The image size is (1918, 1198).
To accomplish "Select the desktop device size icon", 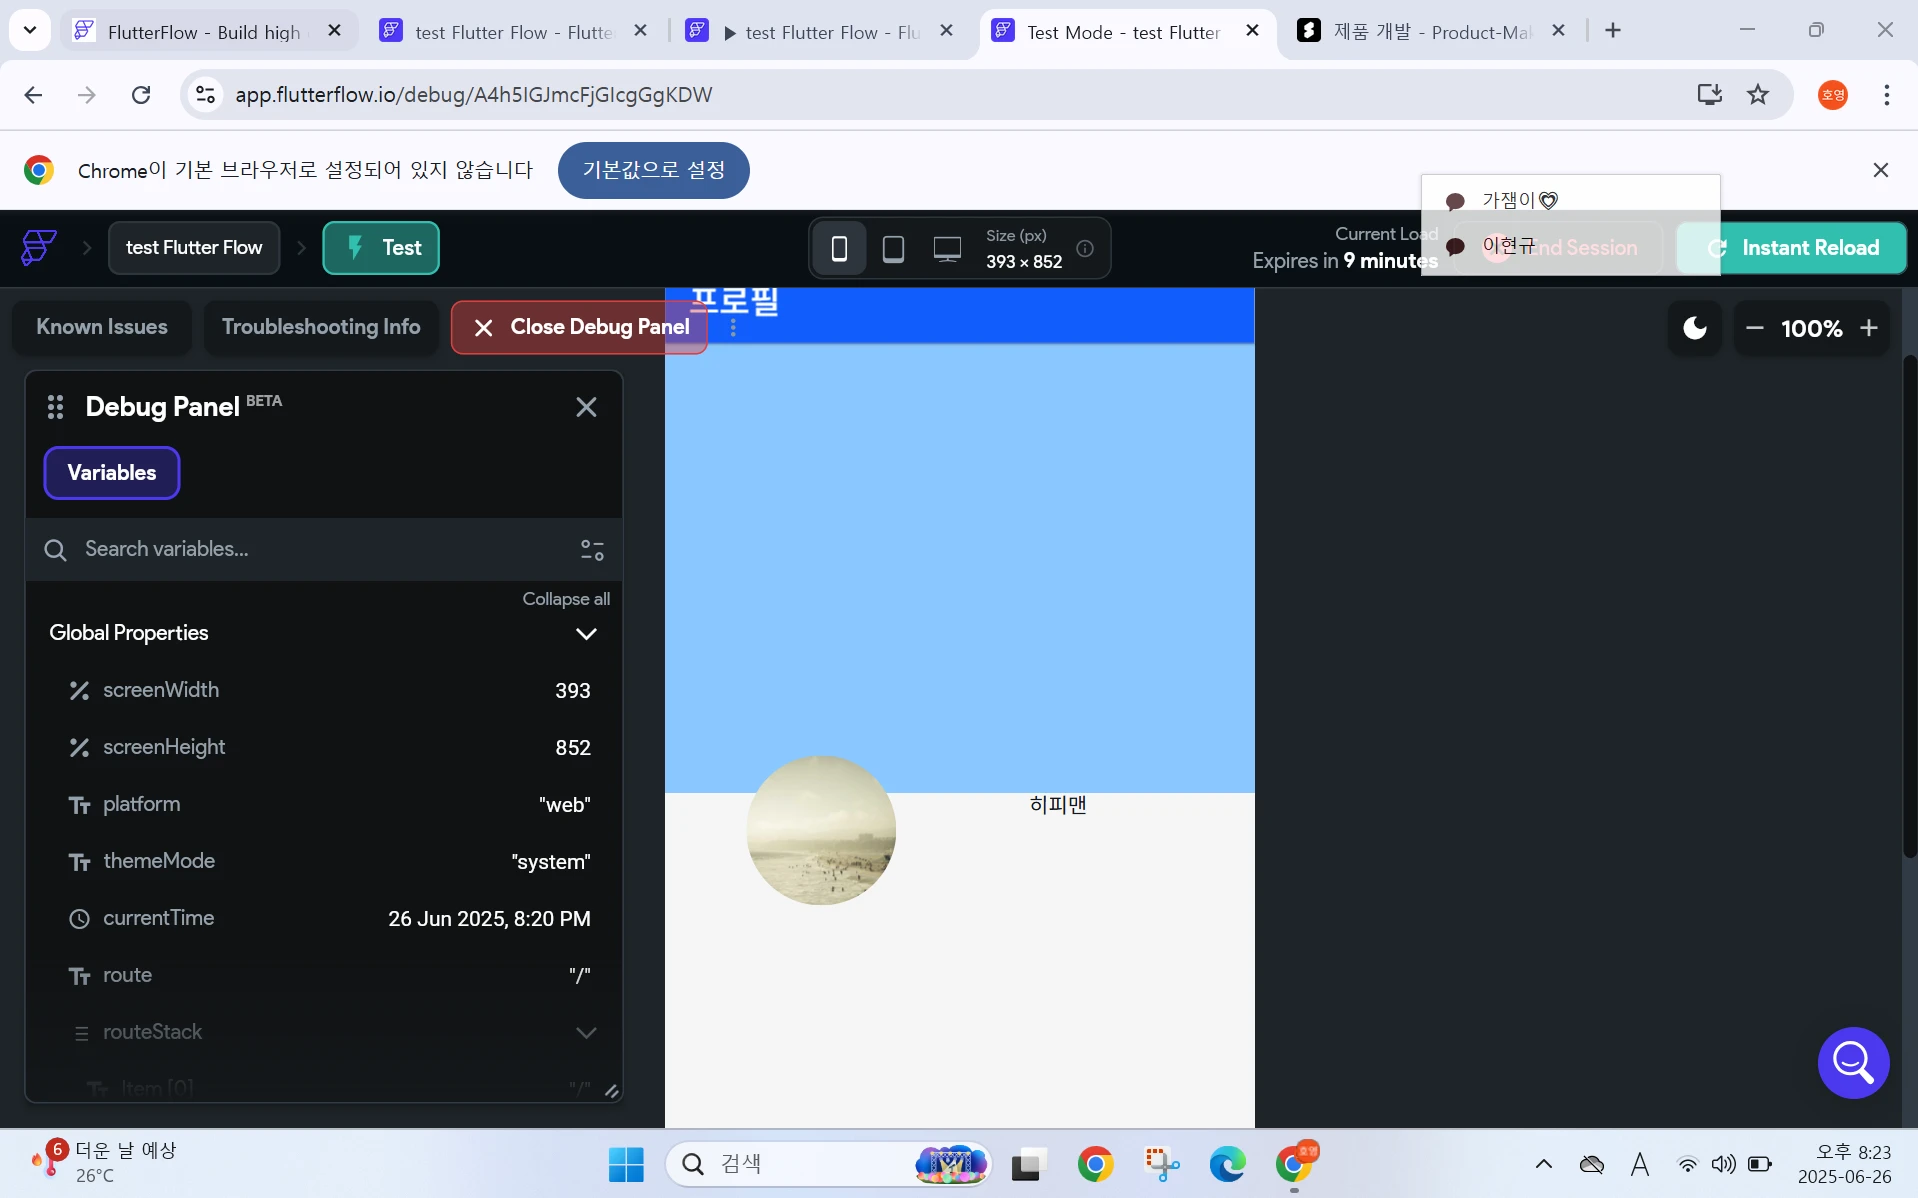I will (x=947, y=248).
